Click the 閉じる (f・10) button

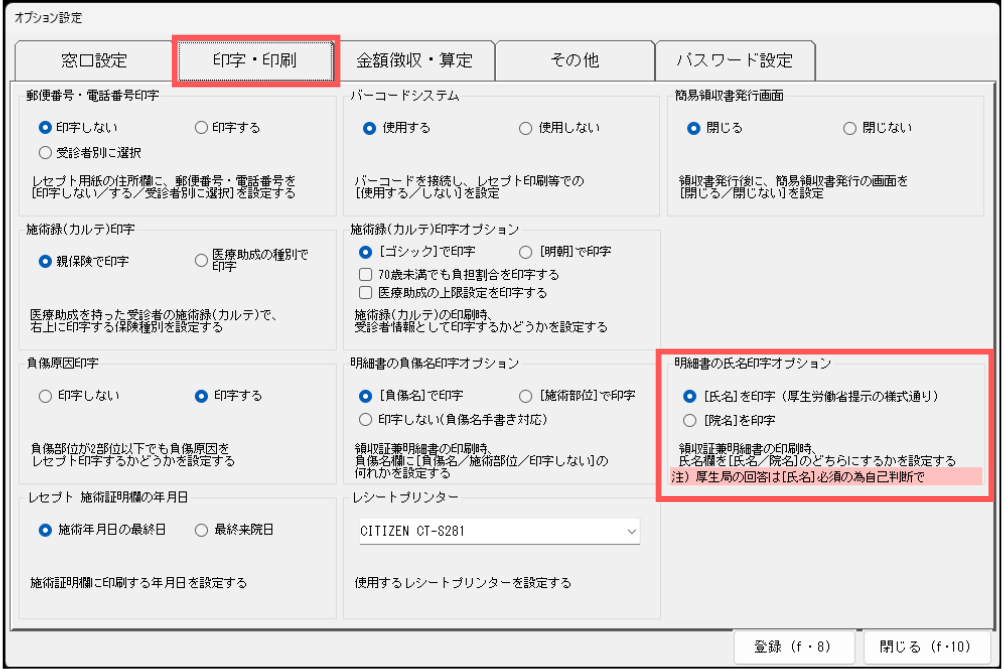pyautogui.click(x=925, y=647)
